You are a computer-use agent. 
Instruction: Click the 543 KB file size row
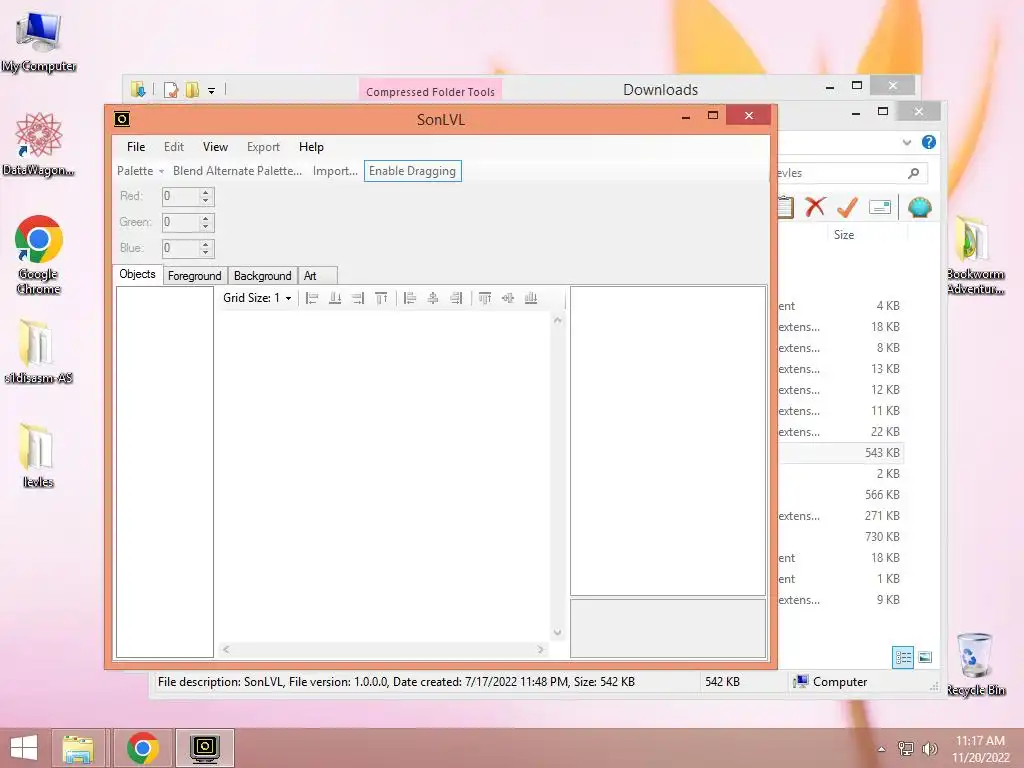(841, 453)
